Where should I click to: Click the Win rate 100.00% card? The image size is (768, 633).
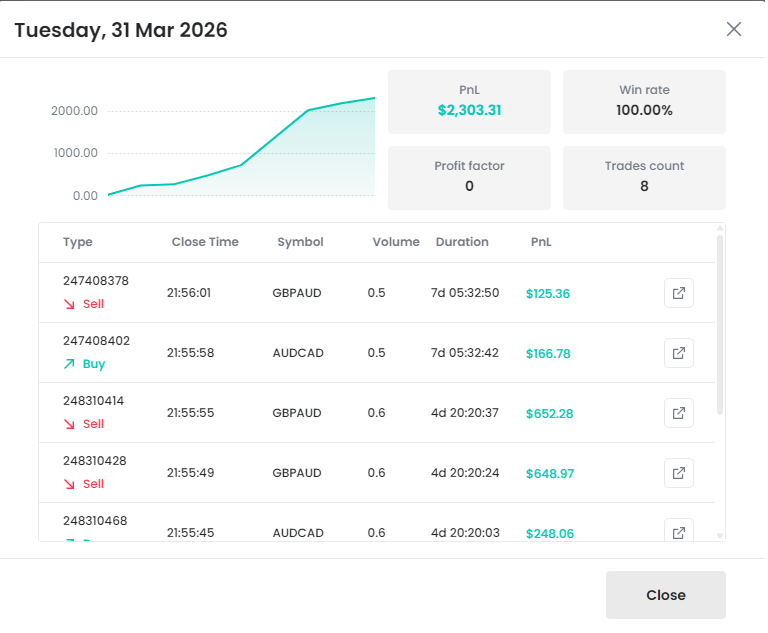(x=644, y=101)
